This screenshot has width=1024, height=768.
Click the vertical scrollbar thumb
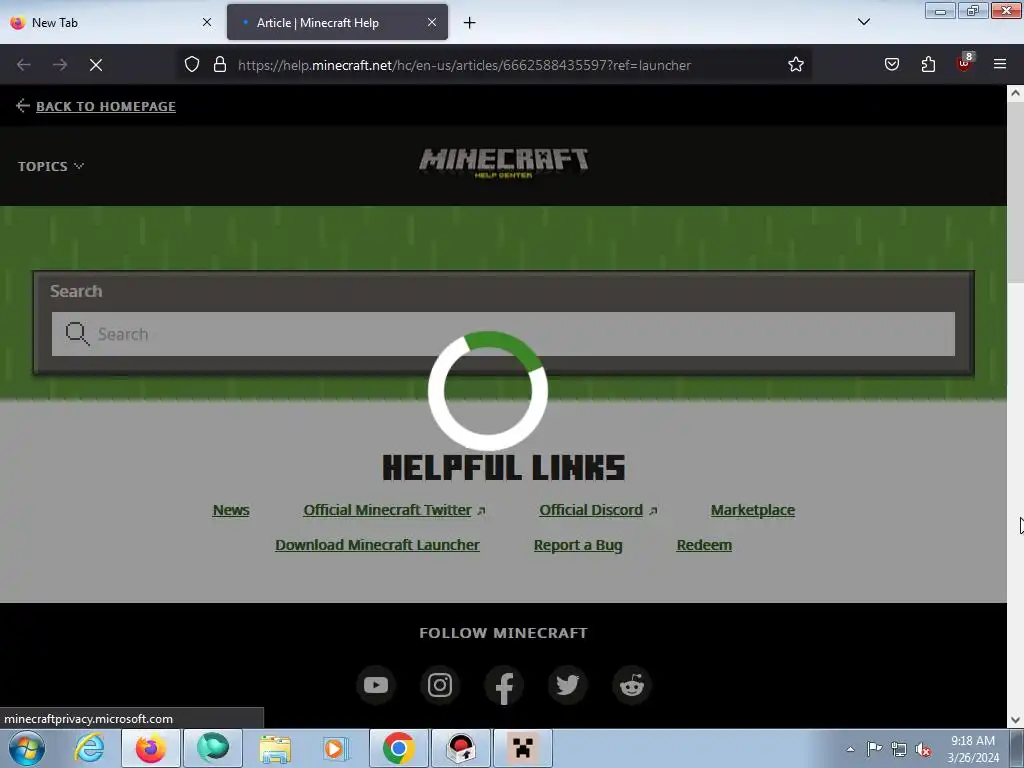[x=1015, y=193]
